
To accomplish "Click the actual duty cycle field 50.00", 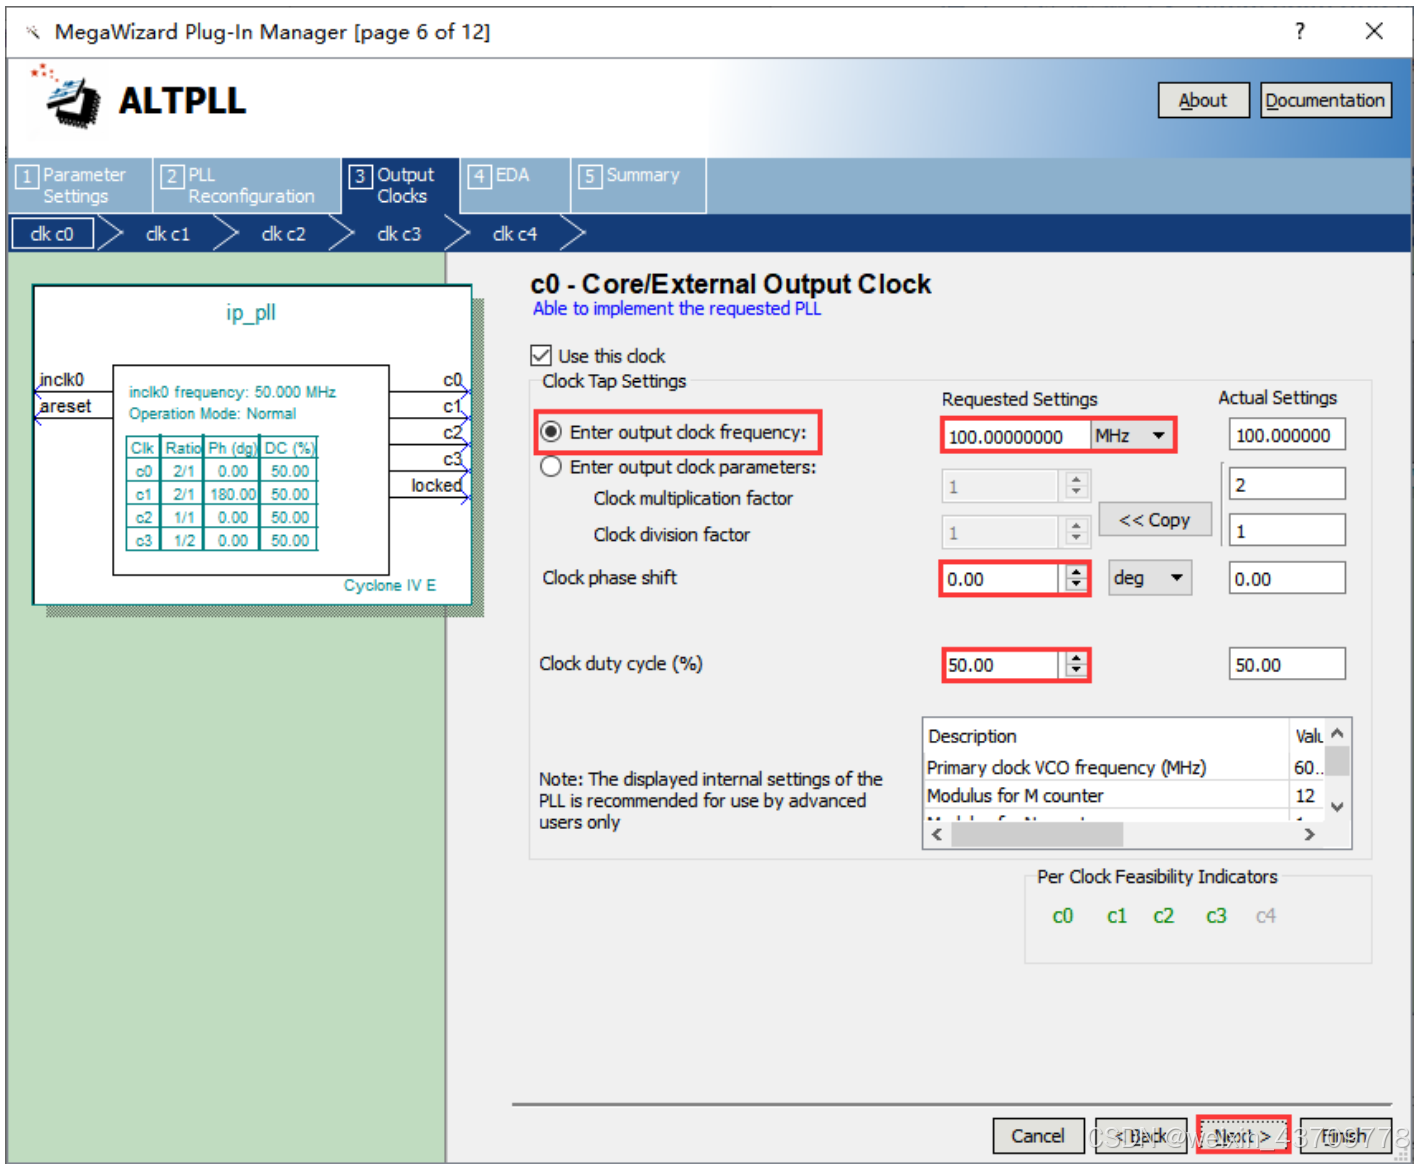I will click(1287, 664).
